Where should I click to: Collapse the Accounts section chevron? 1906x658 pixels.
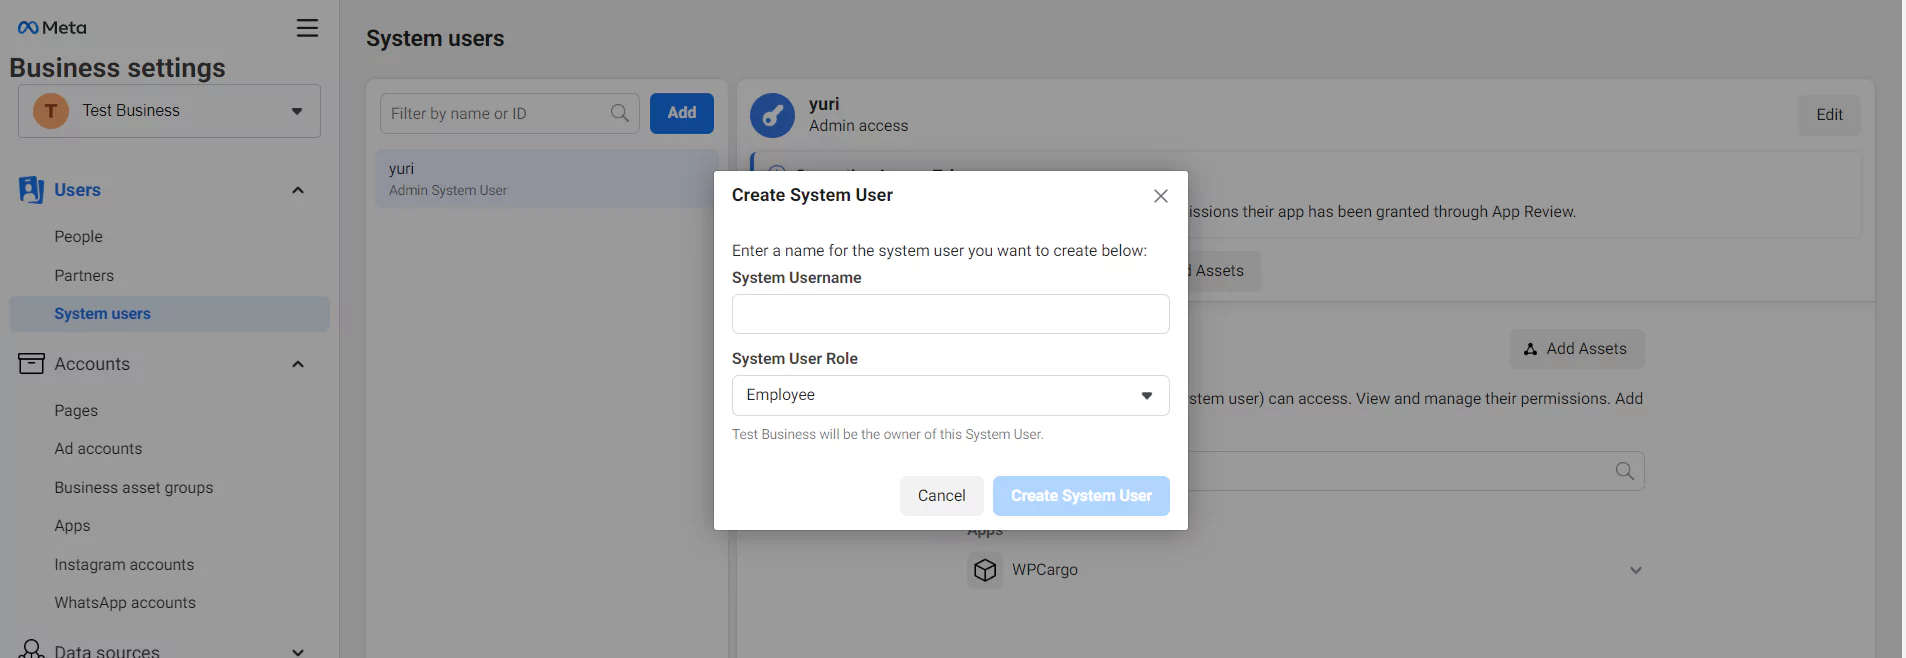(x=297, y=364)
